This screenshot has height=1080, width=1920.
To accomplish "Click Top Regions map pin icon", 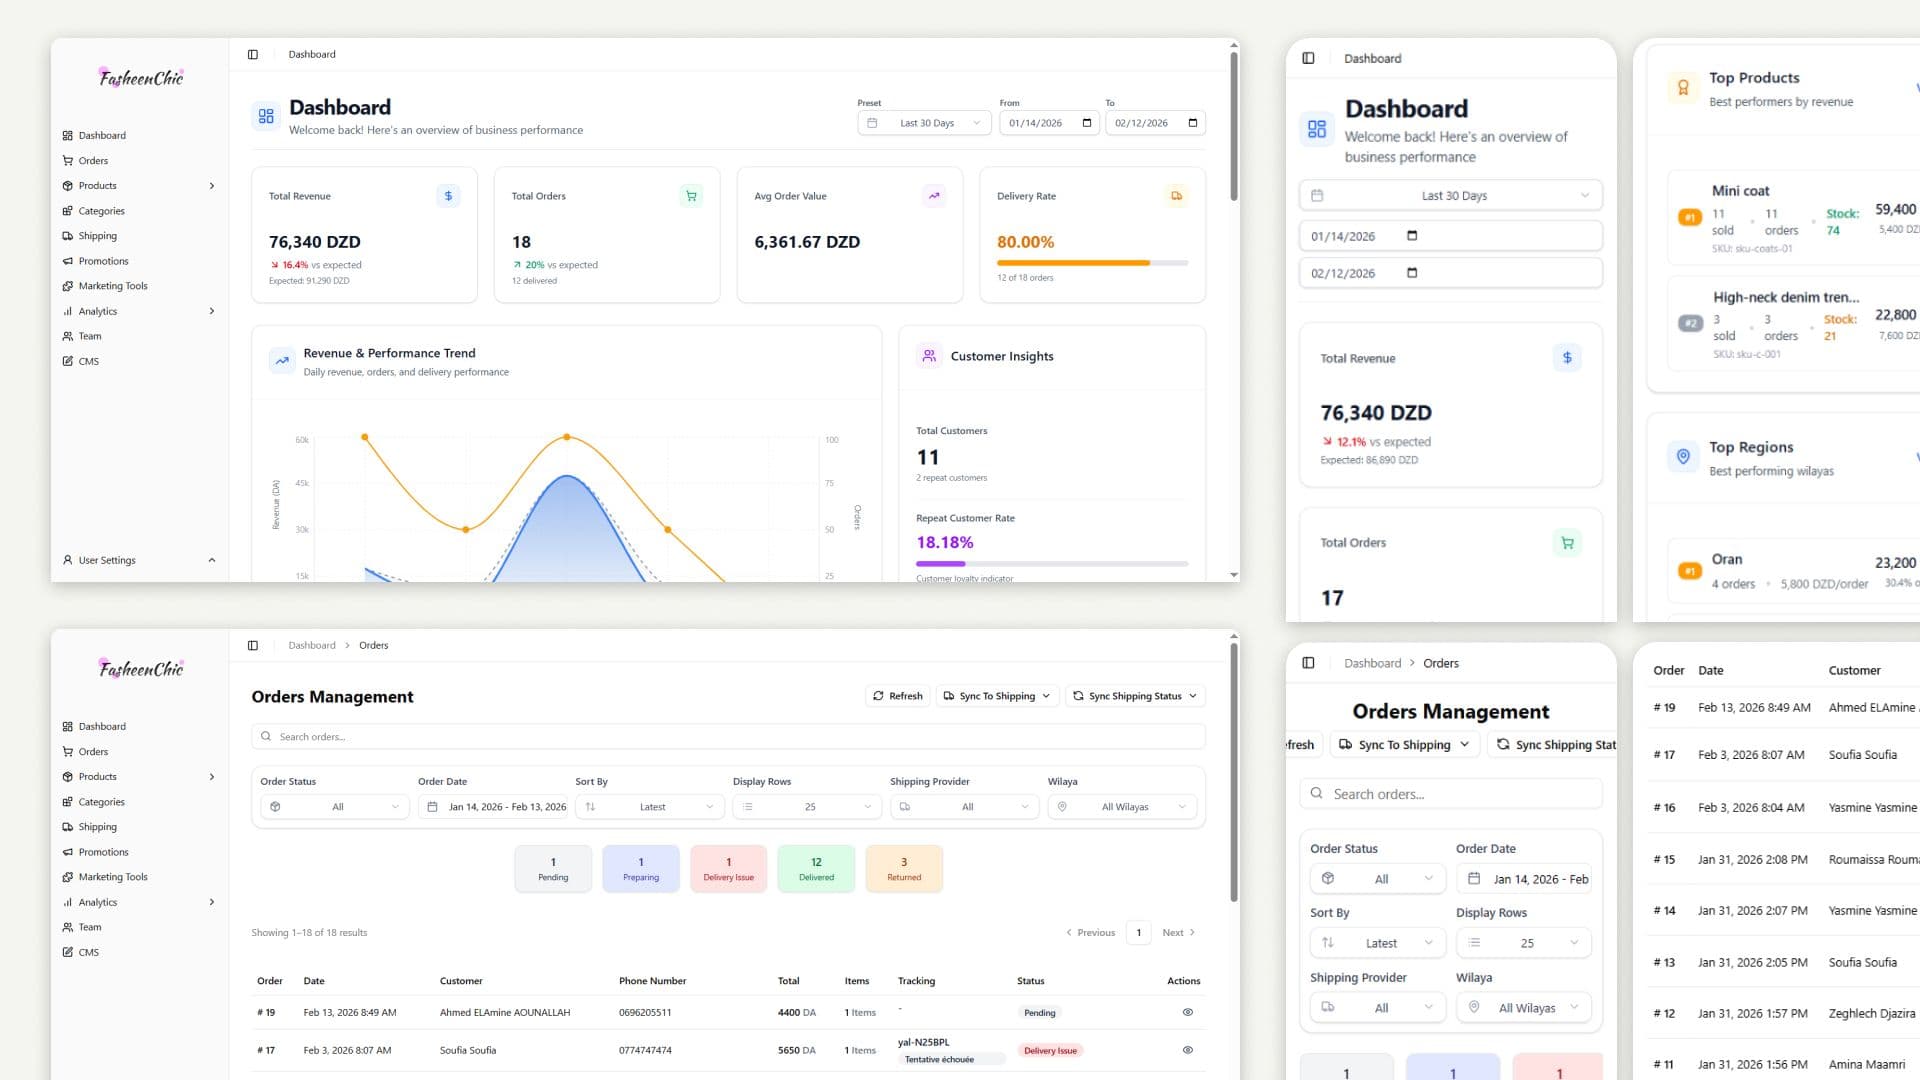I will pos(1683,457).
